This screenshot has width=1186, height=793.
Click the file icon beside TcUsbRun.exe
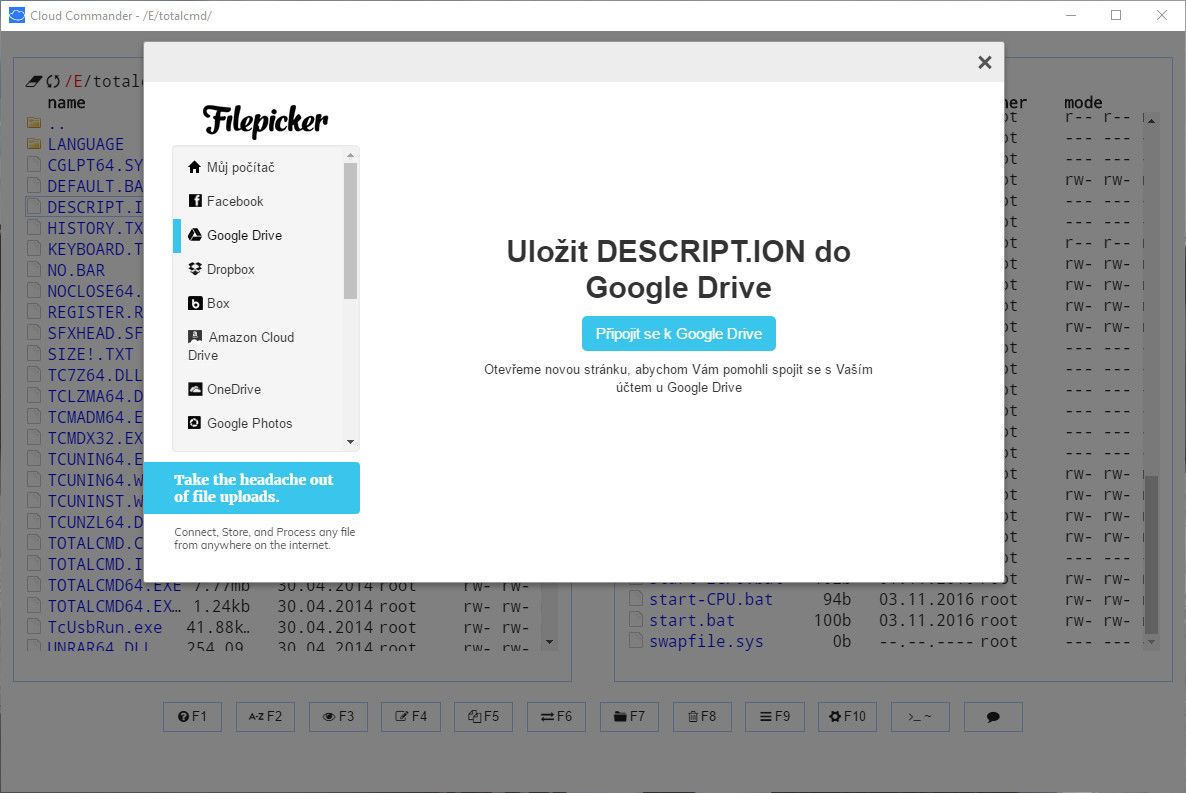pos(34,627)
